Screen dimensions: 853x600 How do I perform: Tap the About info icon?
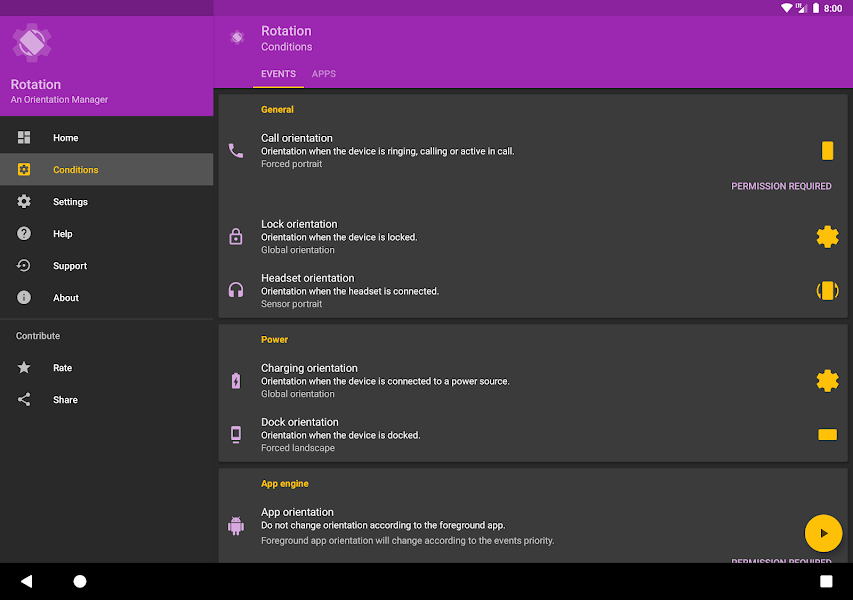click(24, 298)
